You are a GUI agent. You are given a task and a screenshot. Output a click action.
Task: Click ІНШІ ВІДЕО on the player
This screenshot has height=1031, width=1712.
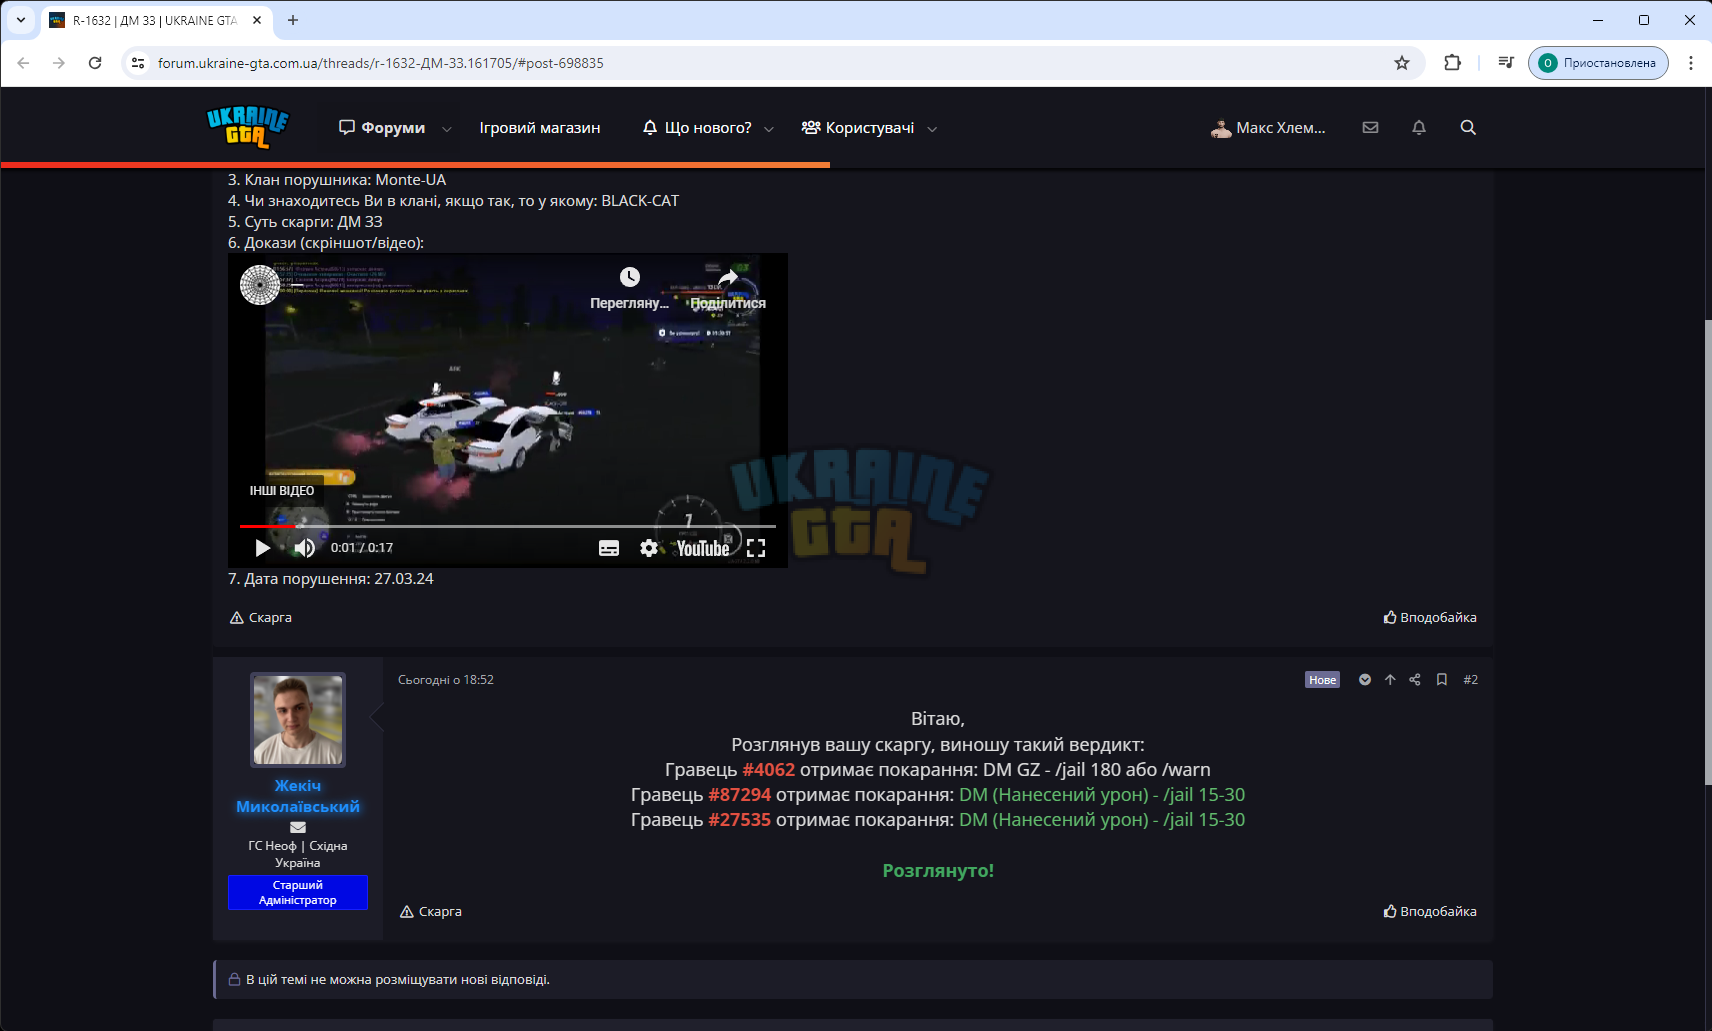(x=282, y=491)
